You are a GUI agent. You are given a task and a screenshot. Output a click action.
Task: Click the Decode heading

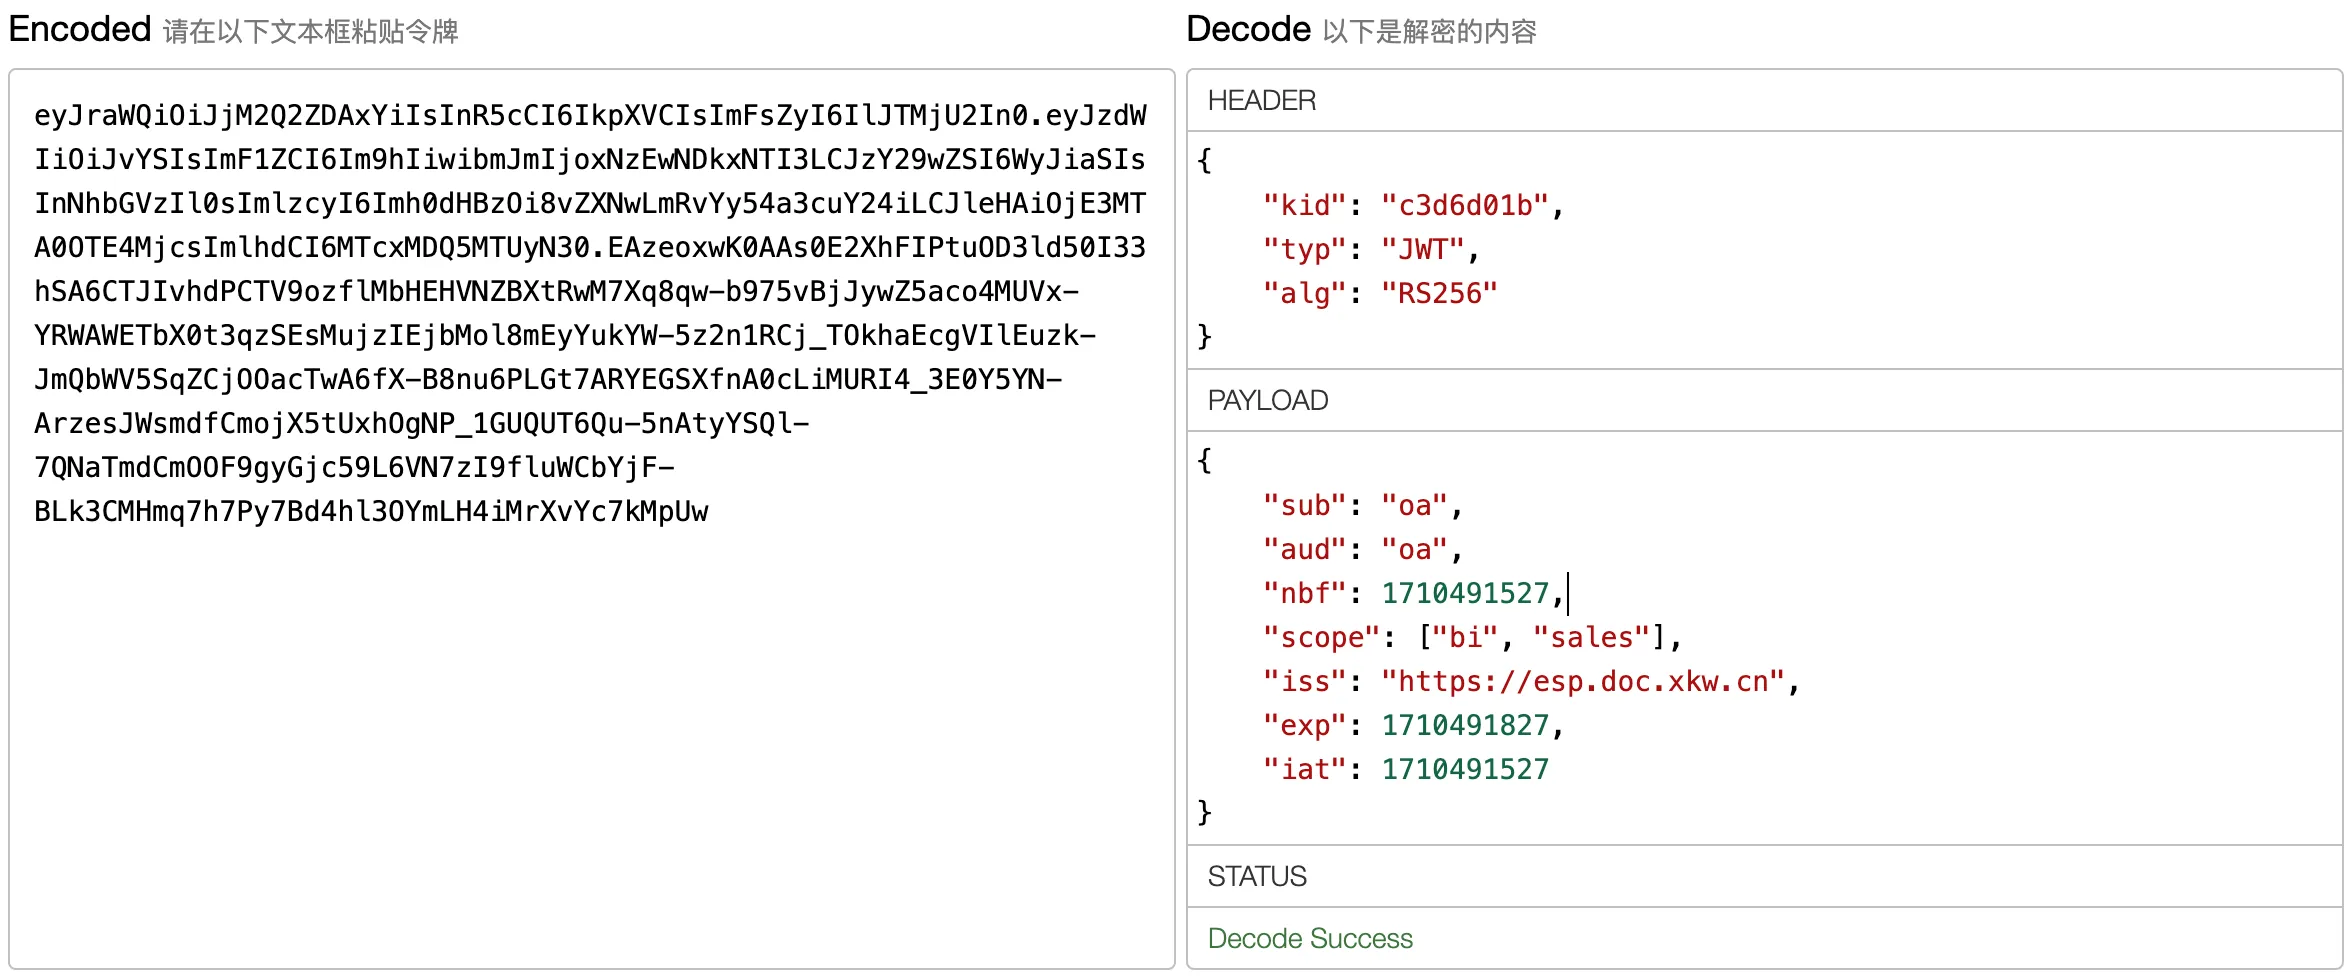(x=1247, y=30)
